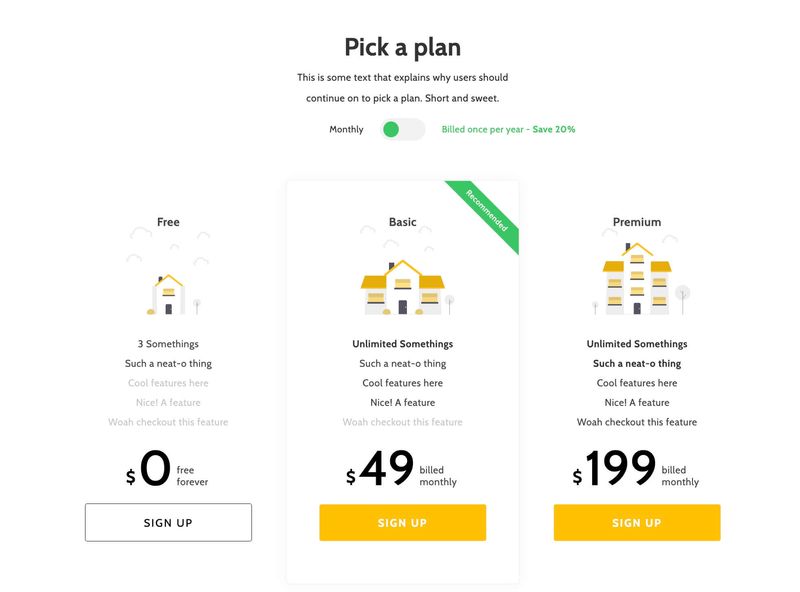The height and width of the screenshot is (592, 800).
Task: Expand the Free plan feature list
Action: tap(168, 382)
